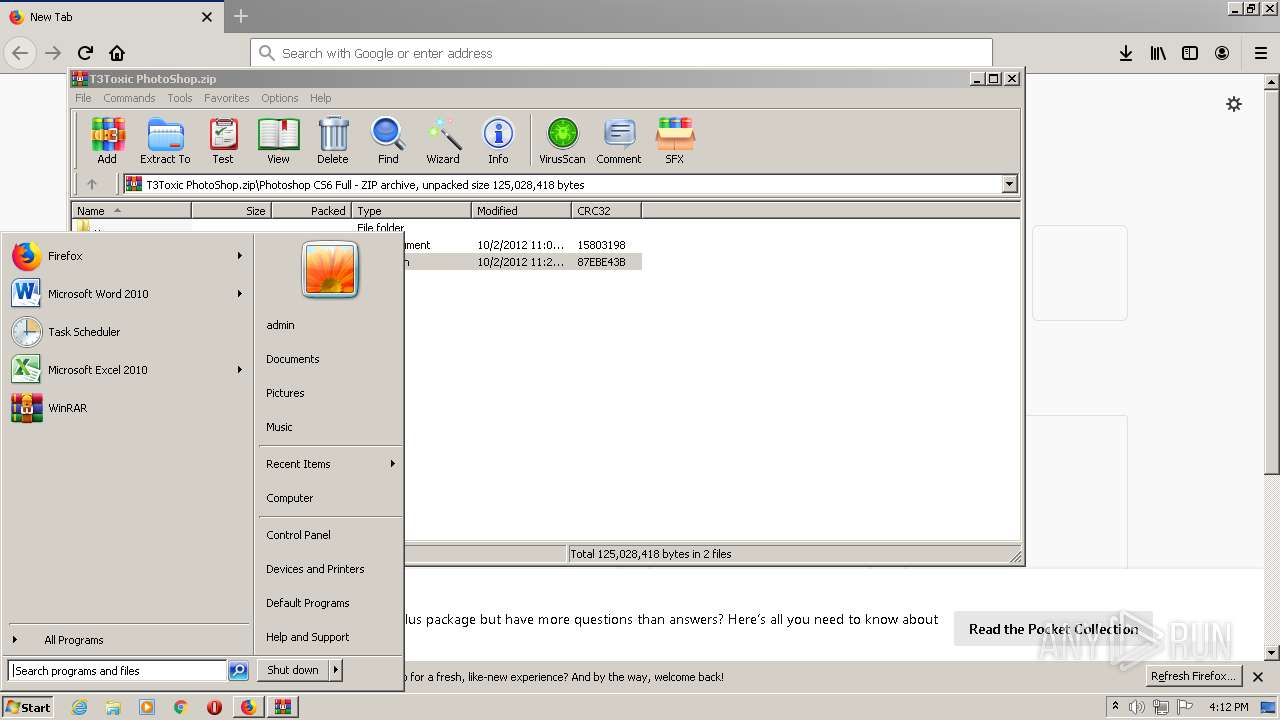
Task: Click Refresh Firefox button
Action: [1194, 676]
